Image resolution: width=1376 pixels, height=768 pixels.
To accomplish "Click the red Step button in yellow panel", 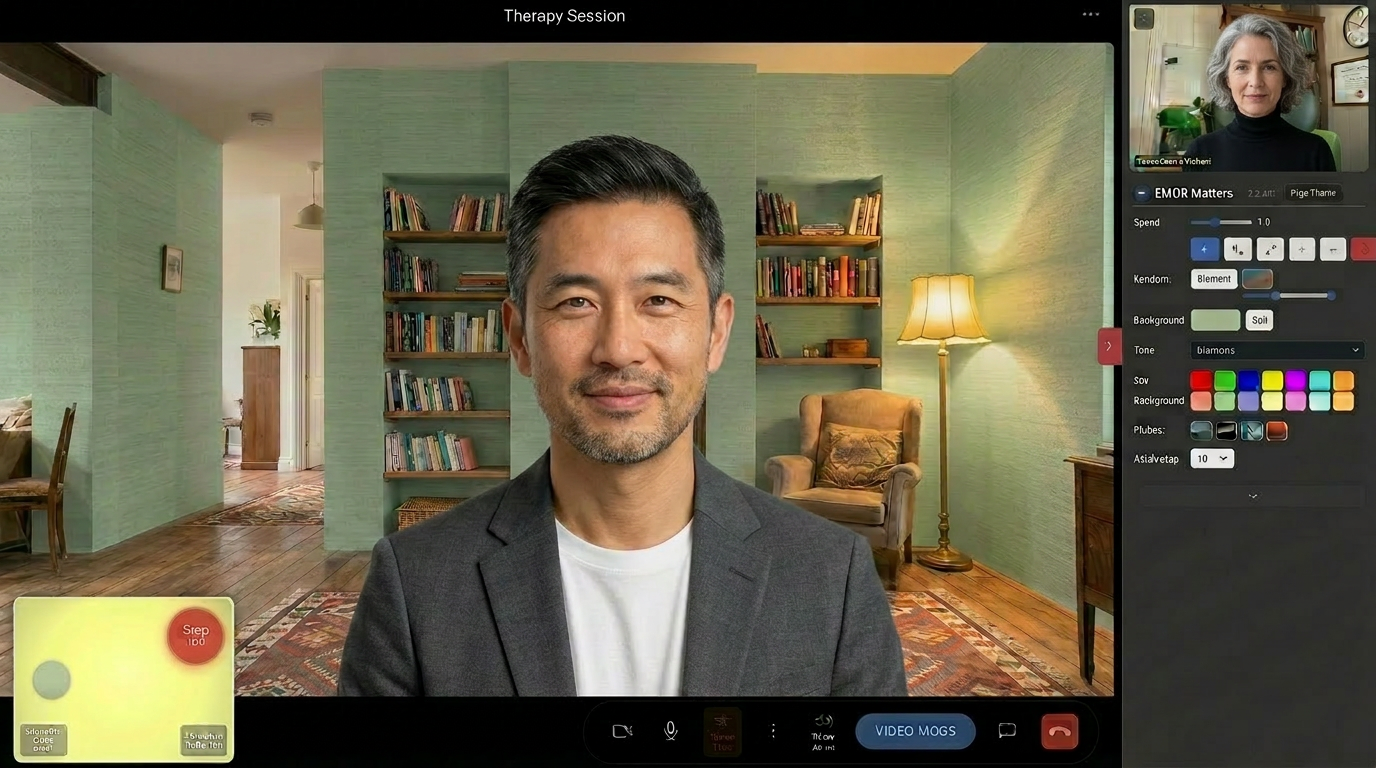I will [x=196, y=636].
